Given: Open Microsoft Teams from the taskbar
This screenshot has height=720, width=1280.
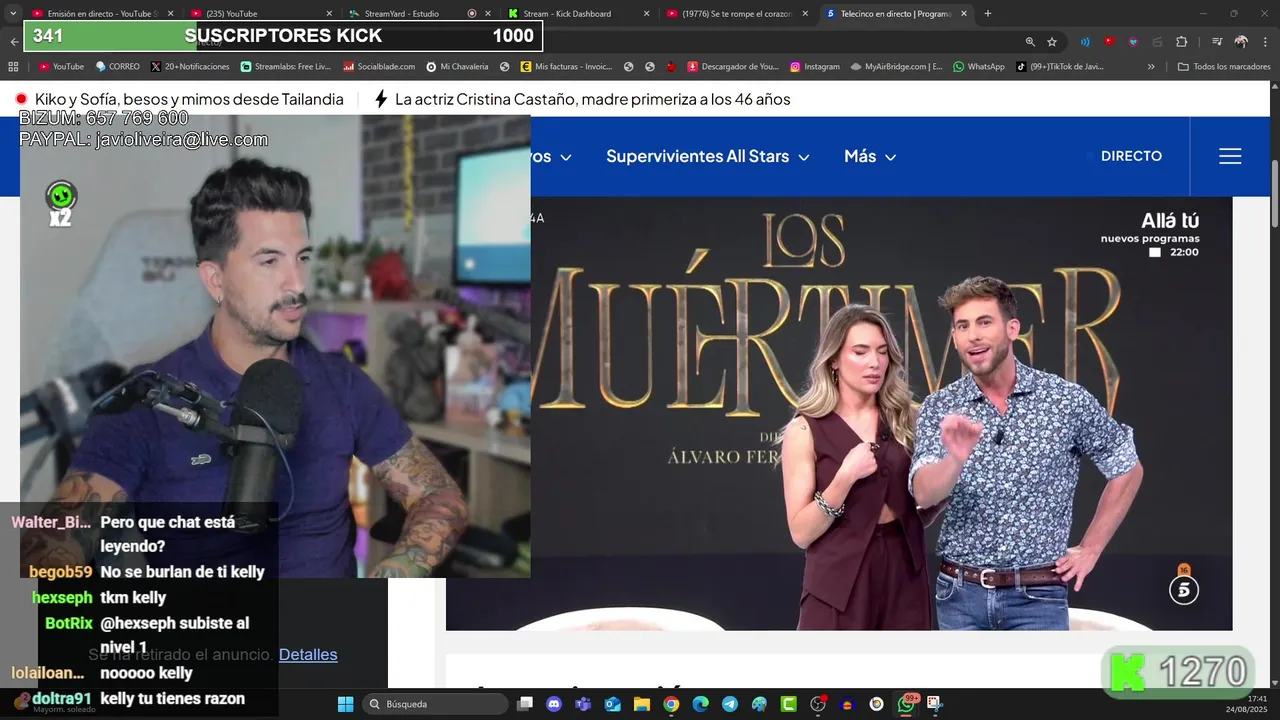Looking at the screenshot, I should pos(583,704).
